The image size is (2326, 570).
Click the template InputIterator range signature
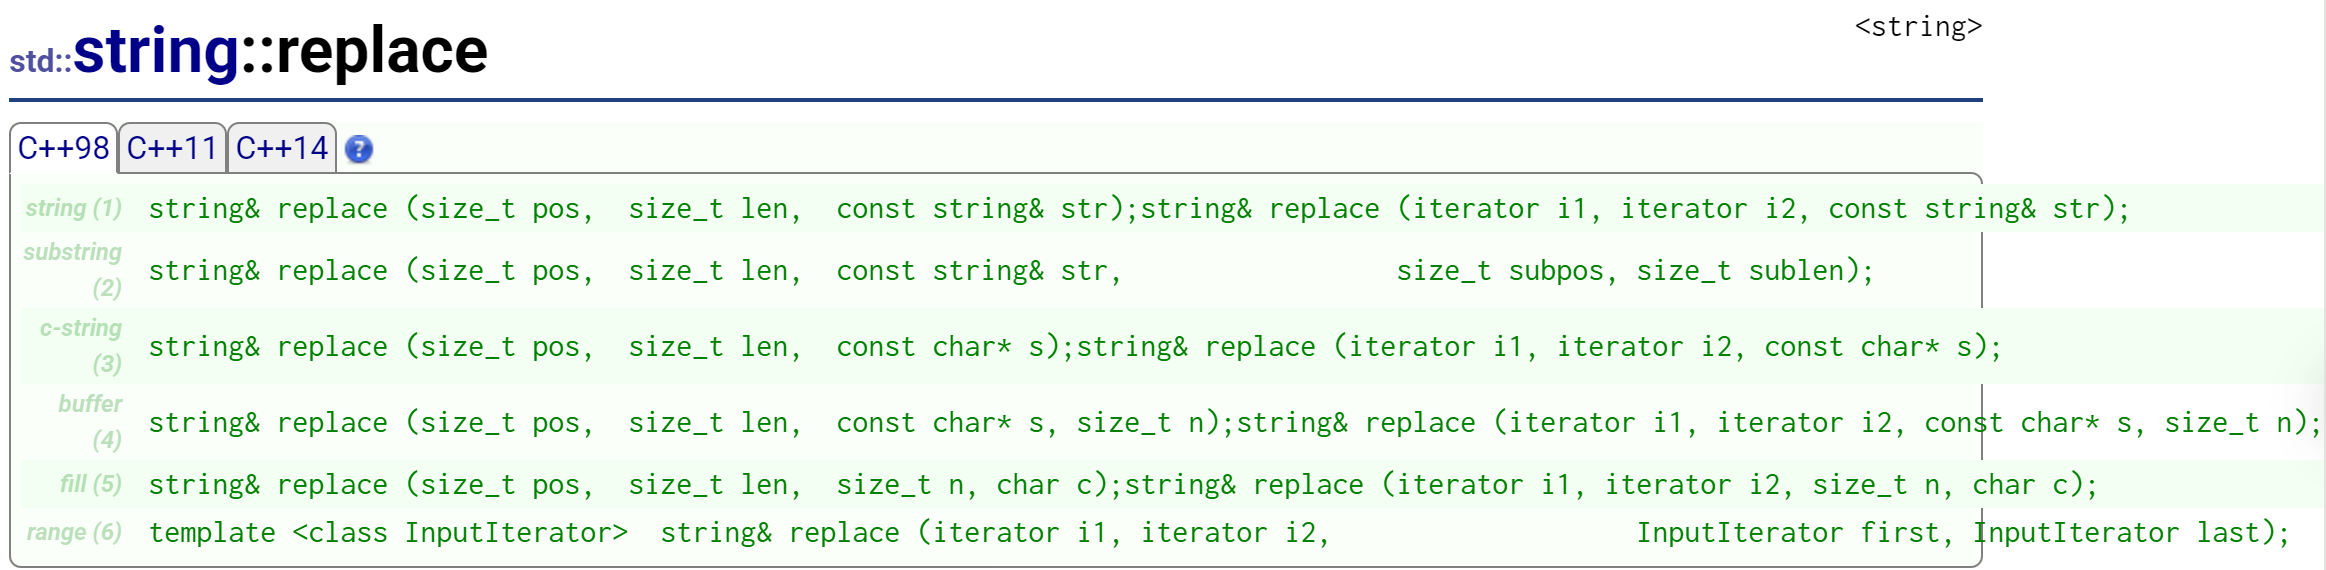tap(1219, 532)
